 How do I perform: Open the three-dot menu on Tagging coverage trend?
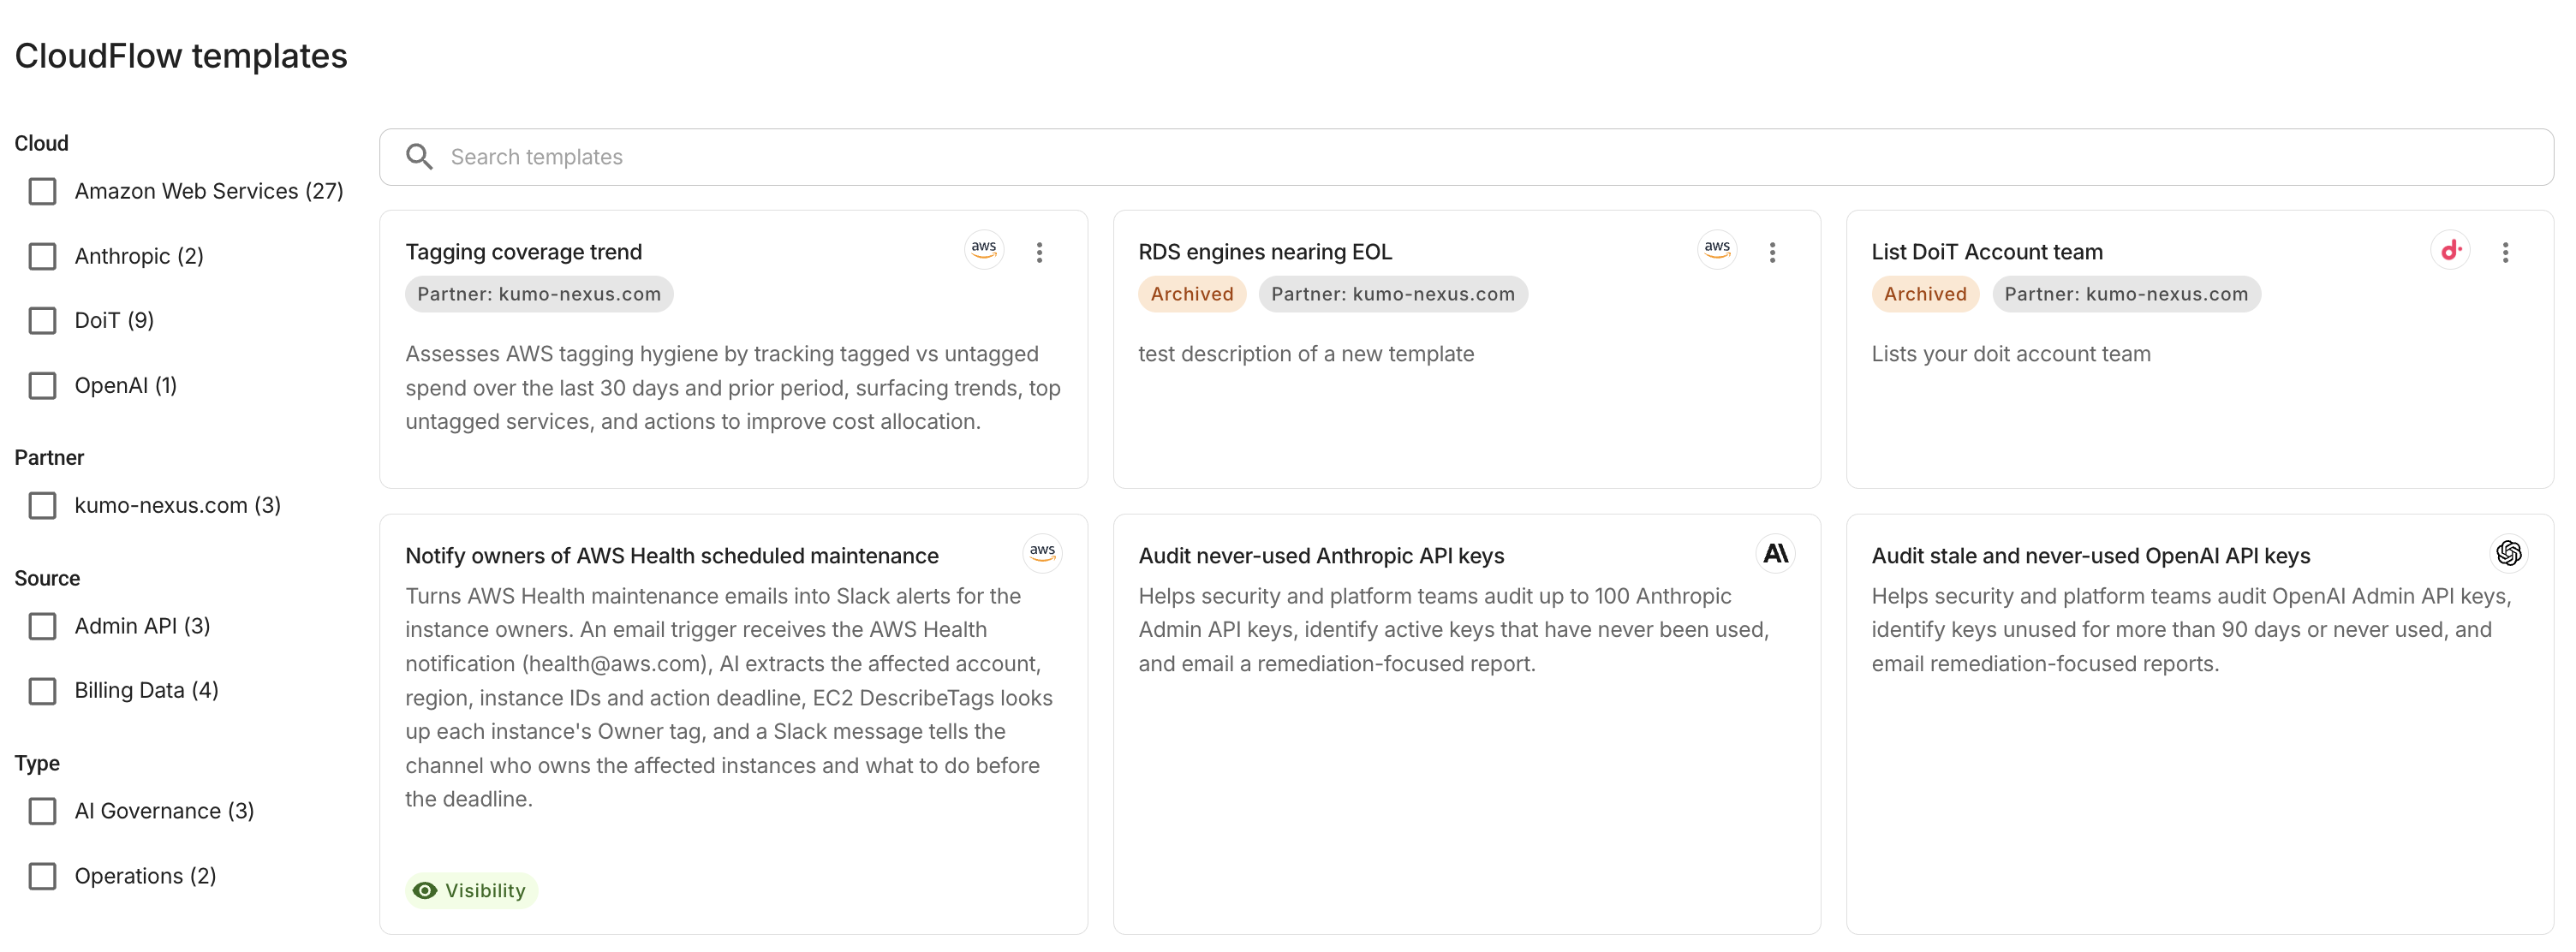click(1039, 252)
